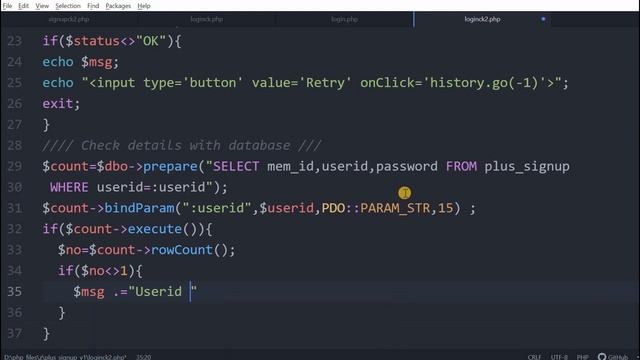This screenshot has width=640, height=360.
Task: Click line number 31 in gutter
Action: 15,208
